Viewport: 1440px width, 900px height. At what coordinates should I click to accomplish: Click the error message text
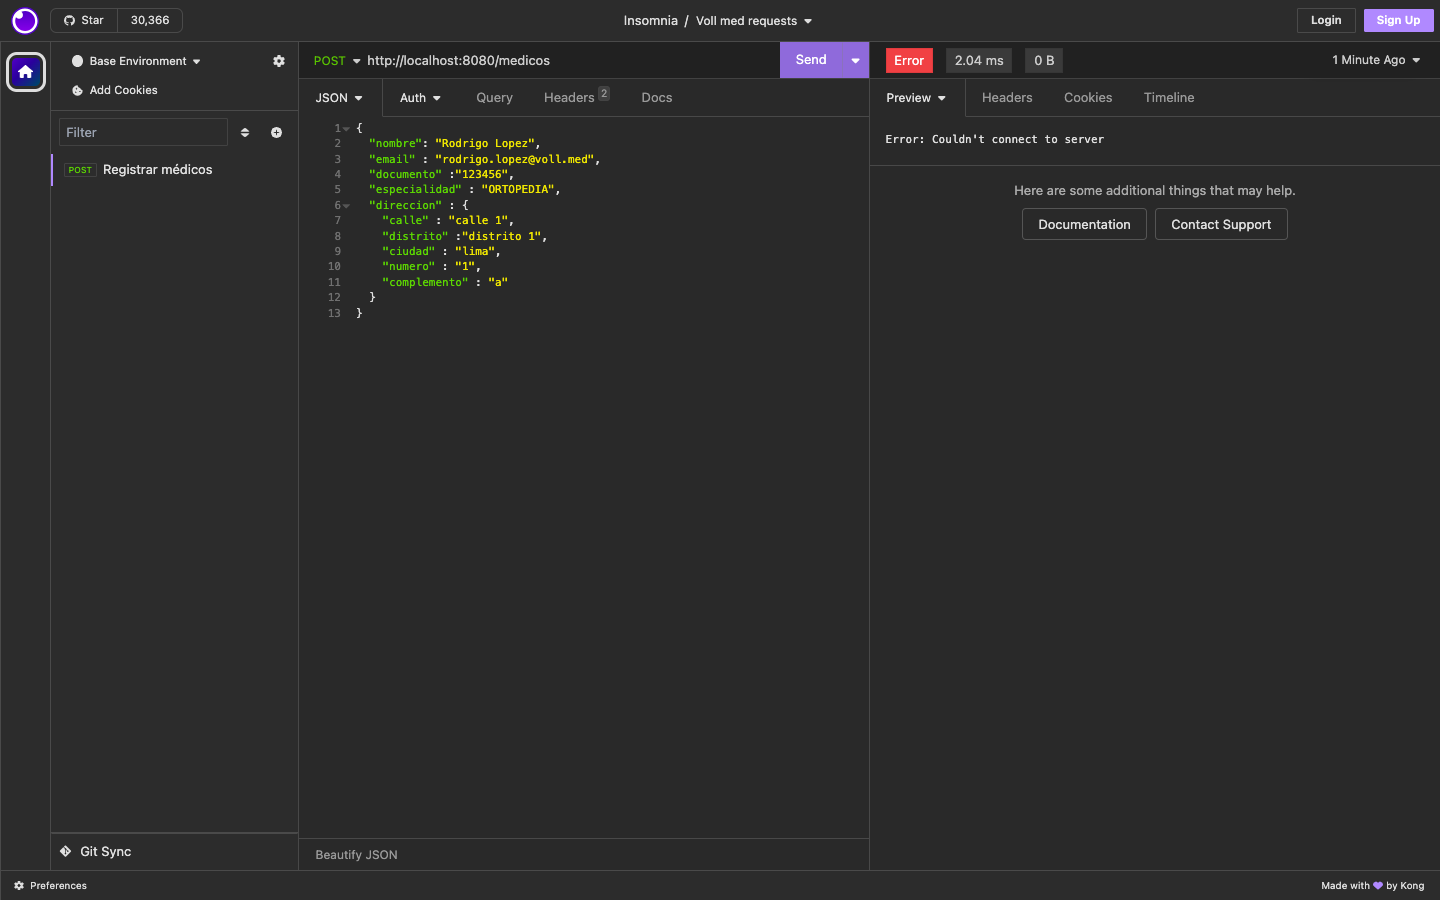coord(994,140)
